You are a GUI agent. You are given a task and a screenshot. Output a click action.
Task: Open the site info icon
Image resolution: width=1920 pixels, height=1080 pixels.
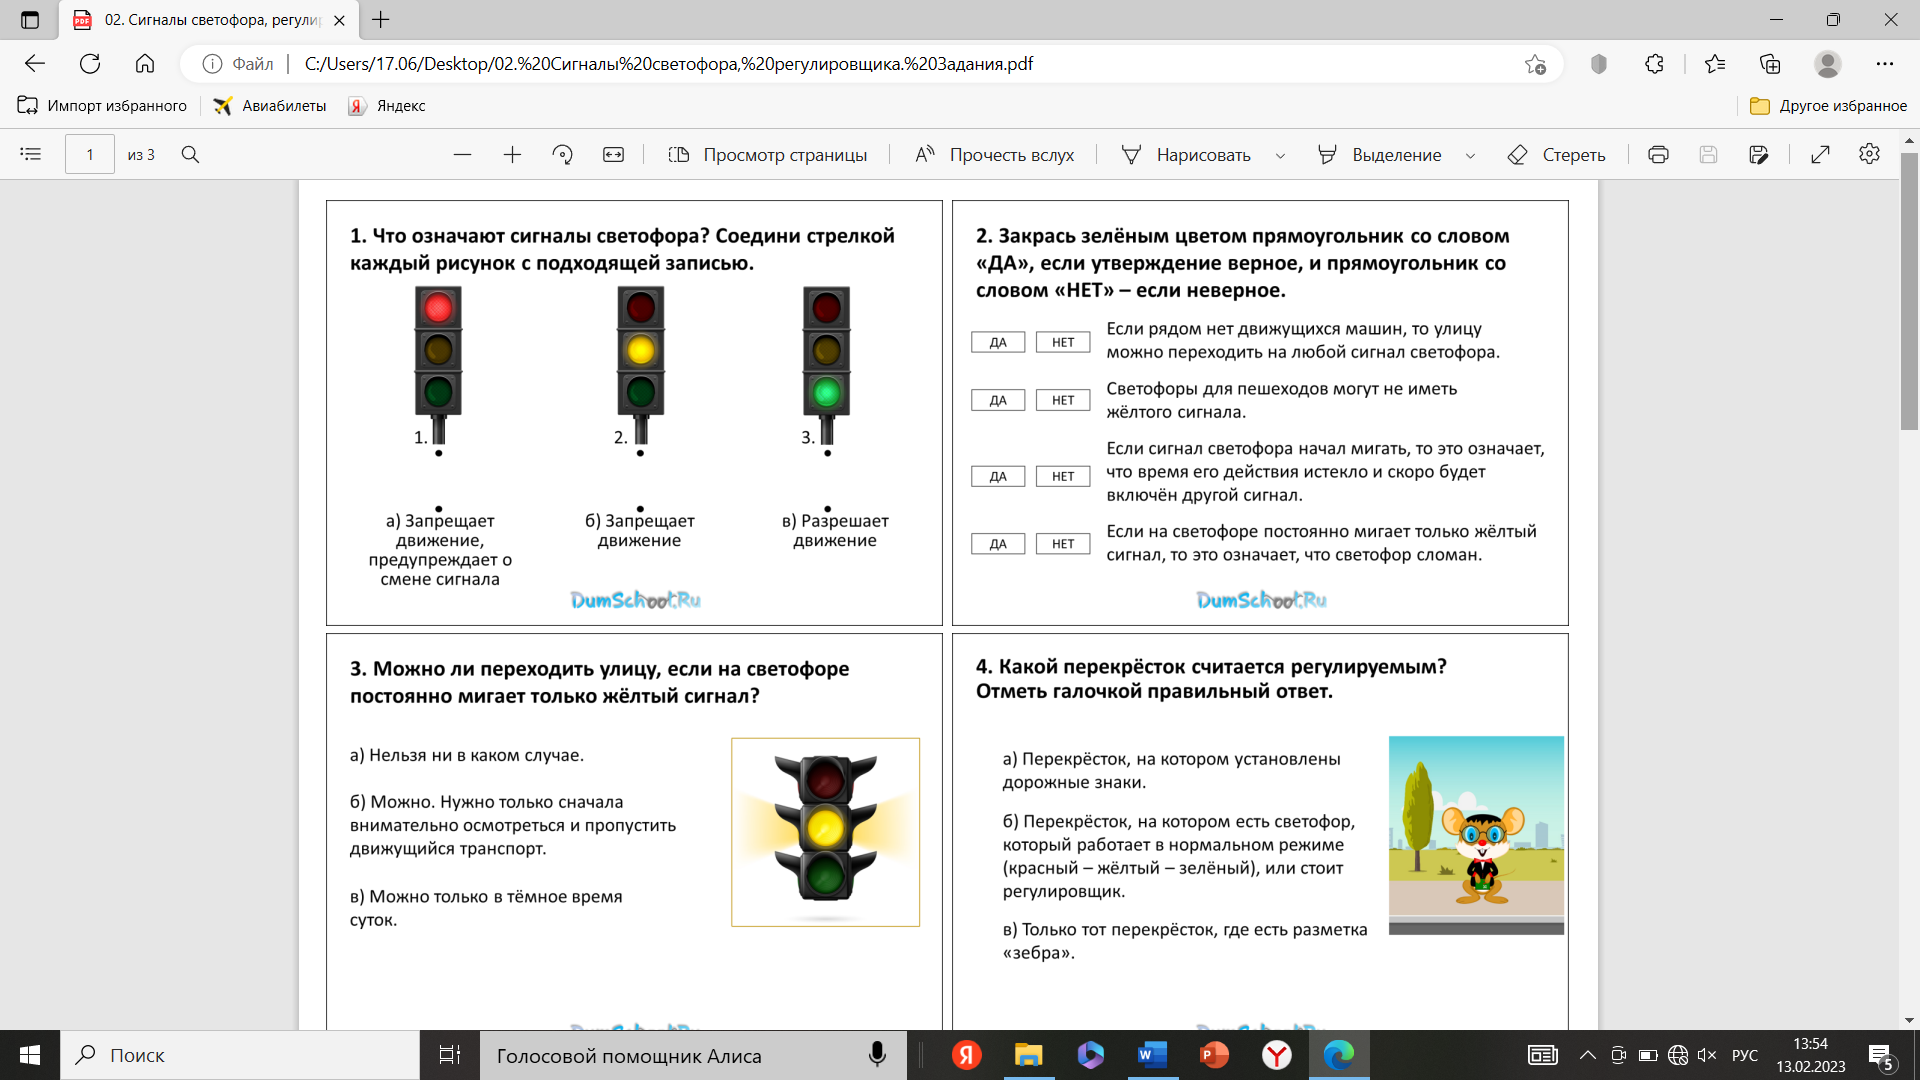tap(212, 64)
